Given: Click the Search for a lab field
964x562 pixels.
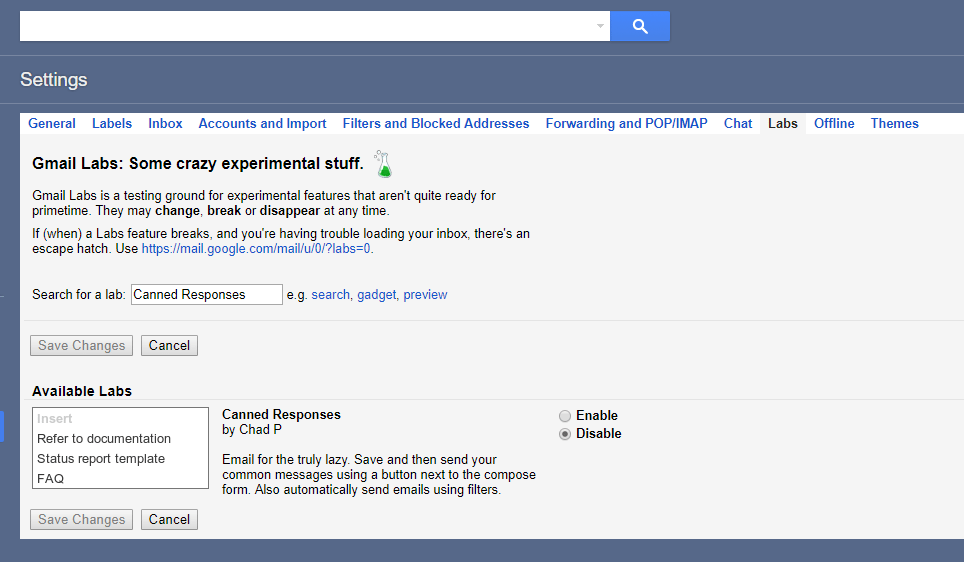Looking at the screenshot, I should coord(207,295).
